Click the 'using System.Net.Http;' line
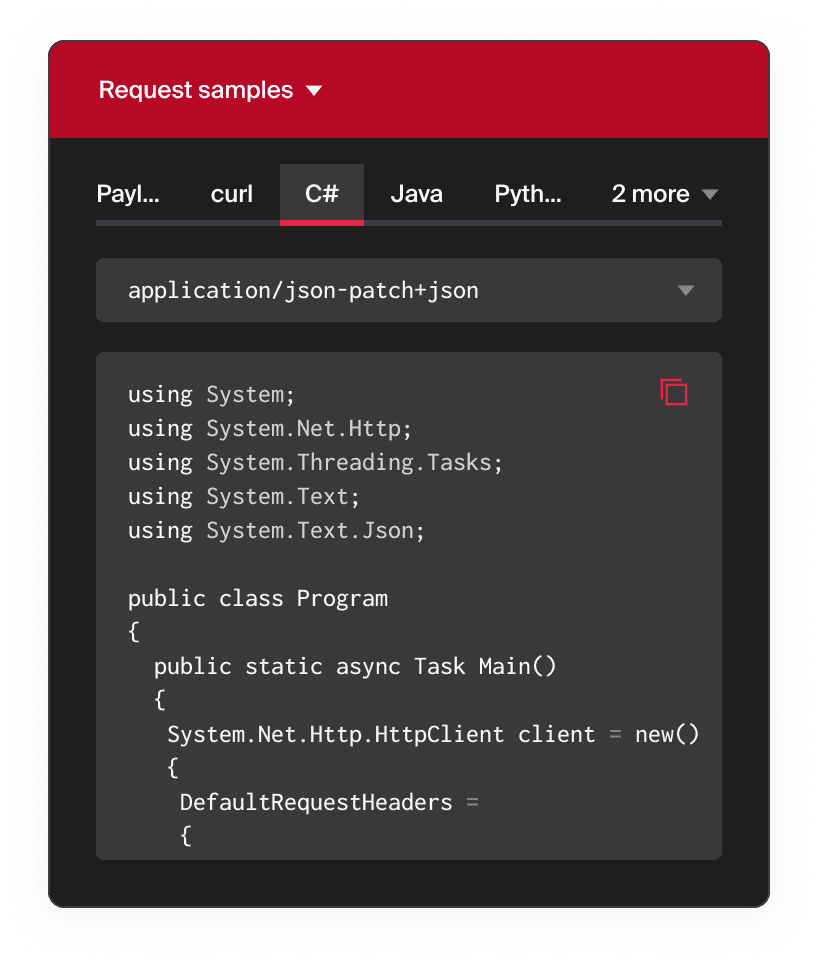818x964 pixels. pos(270,429)
